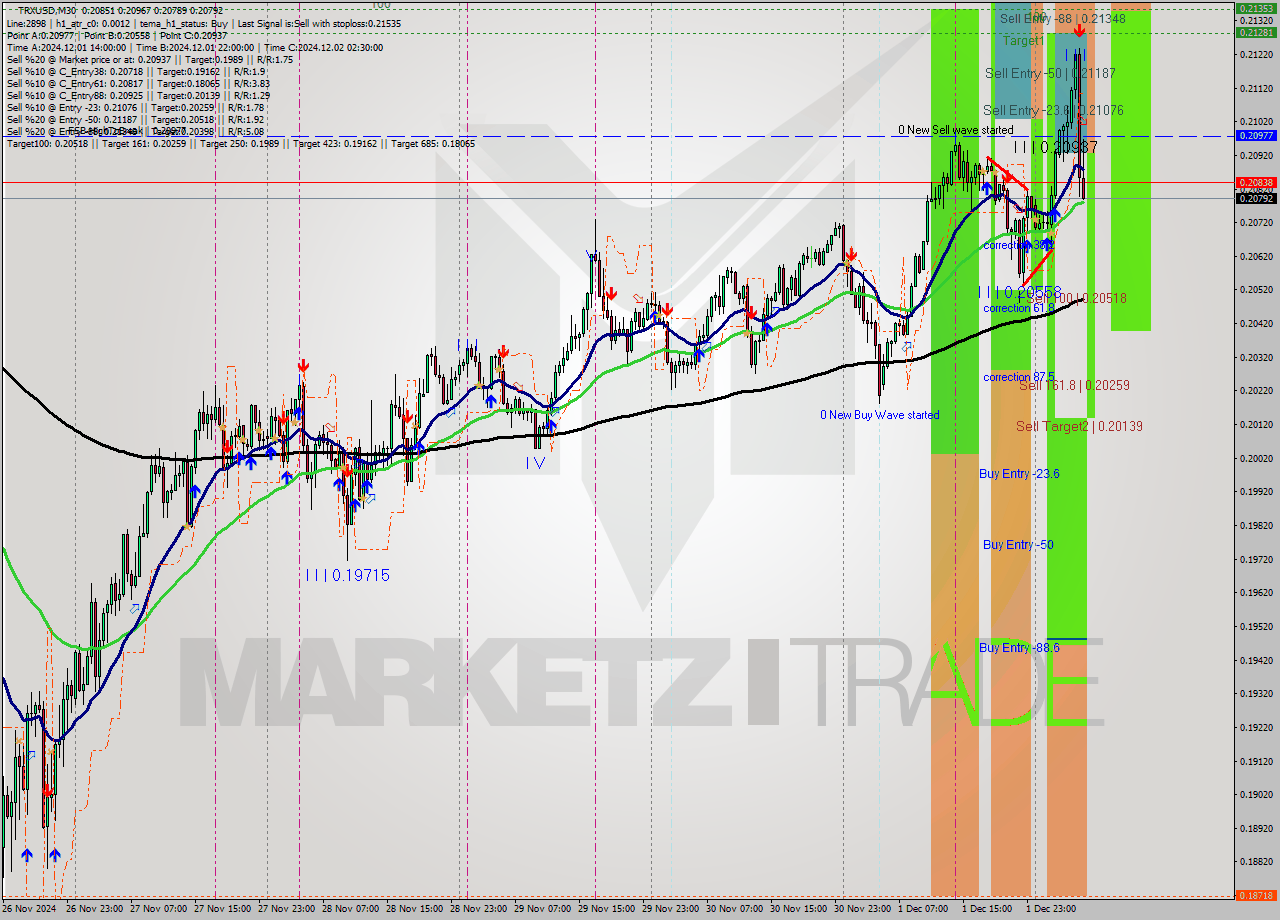Click the 'Point A:0.20977' info line
The image size is (1280, 920).
(x=41, y=35)
